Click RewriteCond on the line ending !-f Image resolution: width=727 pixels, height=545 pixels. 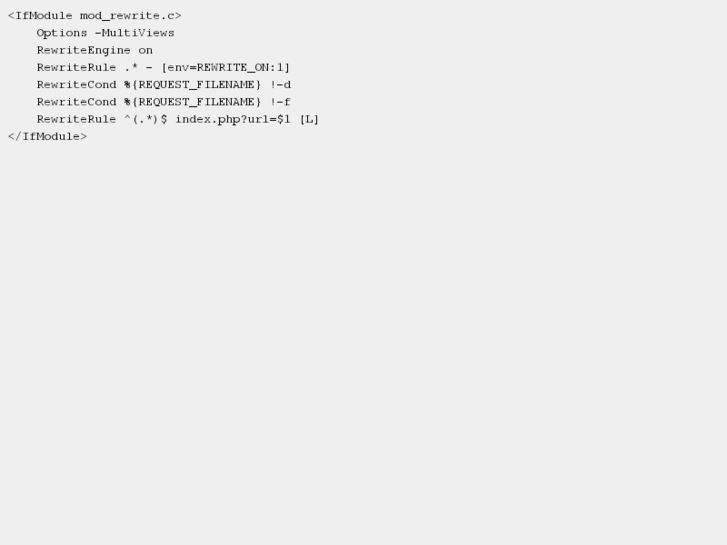pos(77,102)
